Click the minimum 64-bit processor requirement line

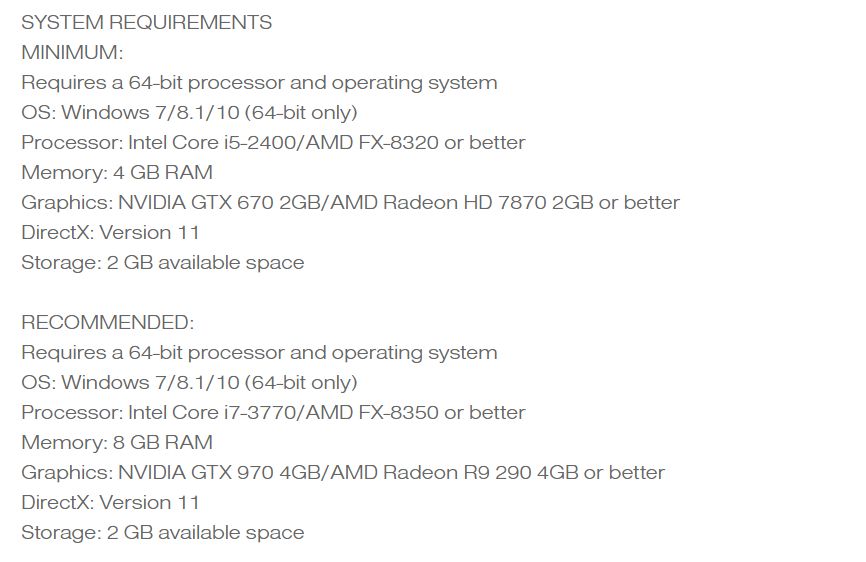click(x=260, y=83)
